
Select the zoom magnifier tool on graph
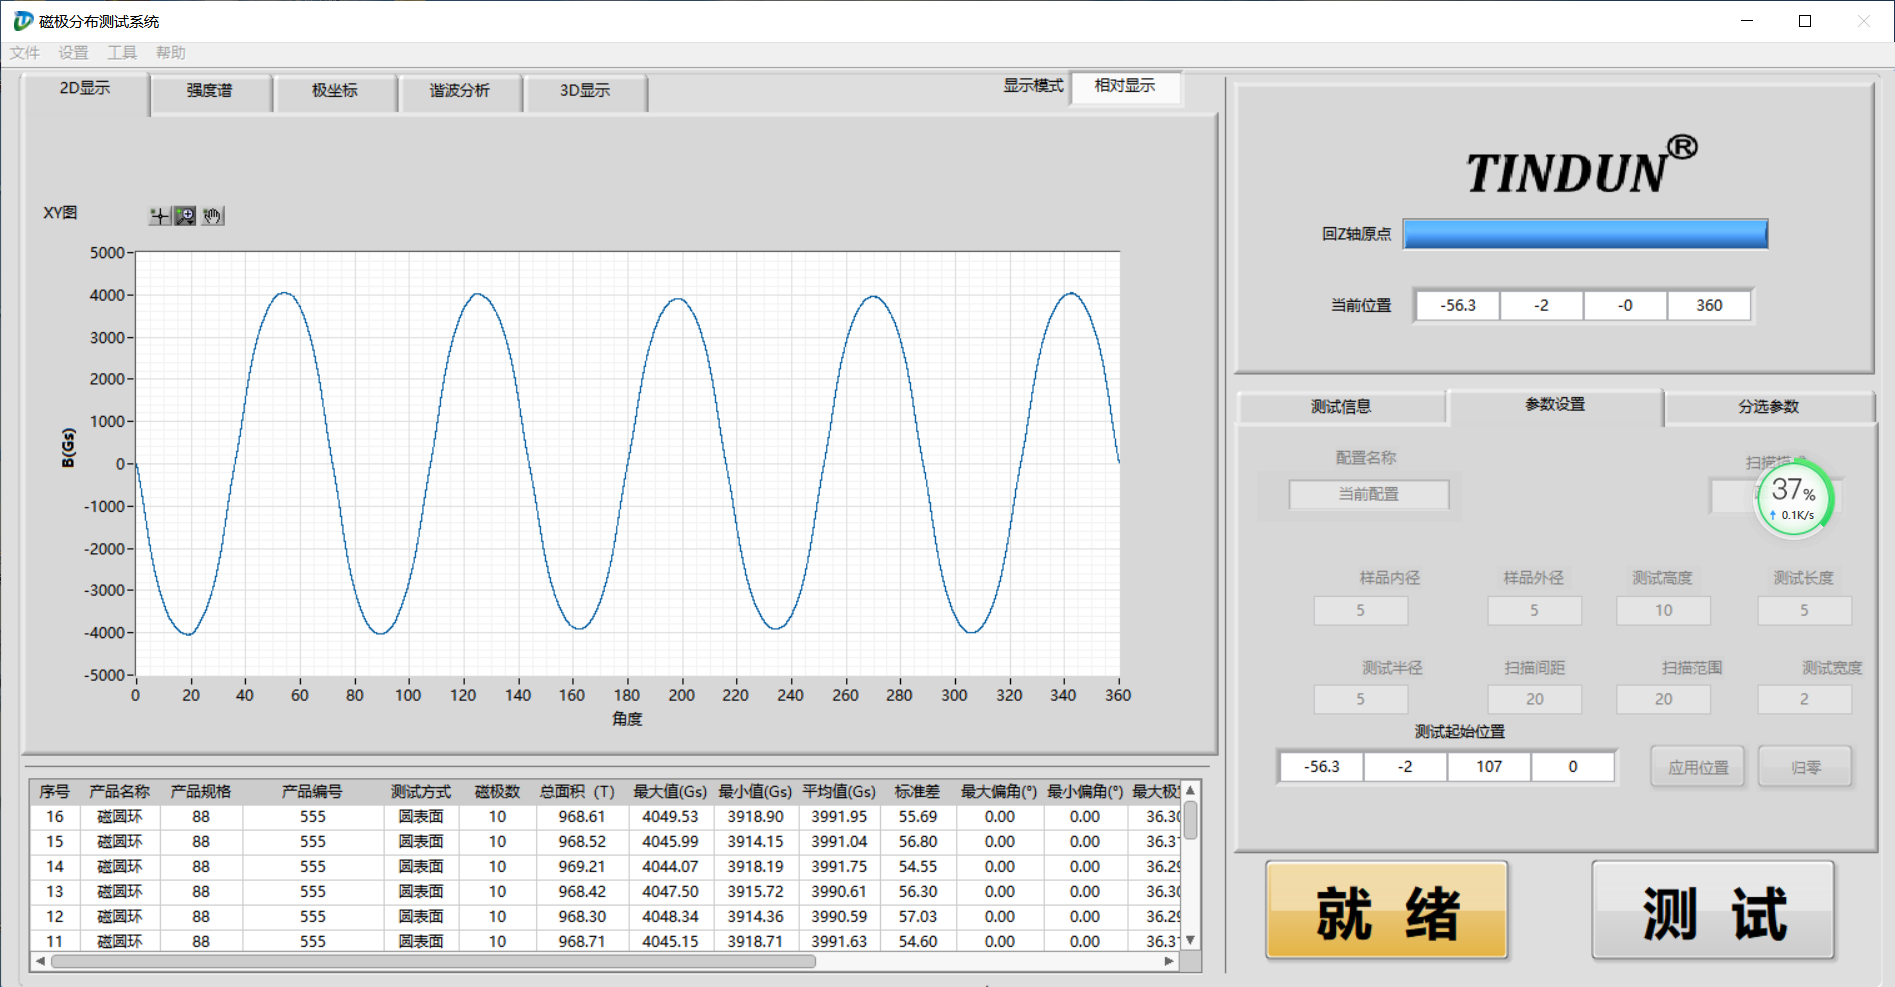point(185,216)
